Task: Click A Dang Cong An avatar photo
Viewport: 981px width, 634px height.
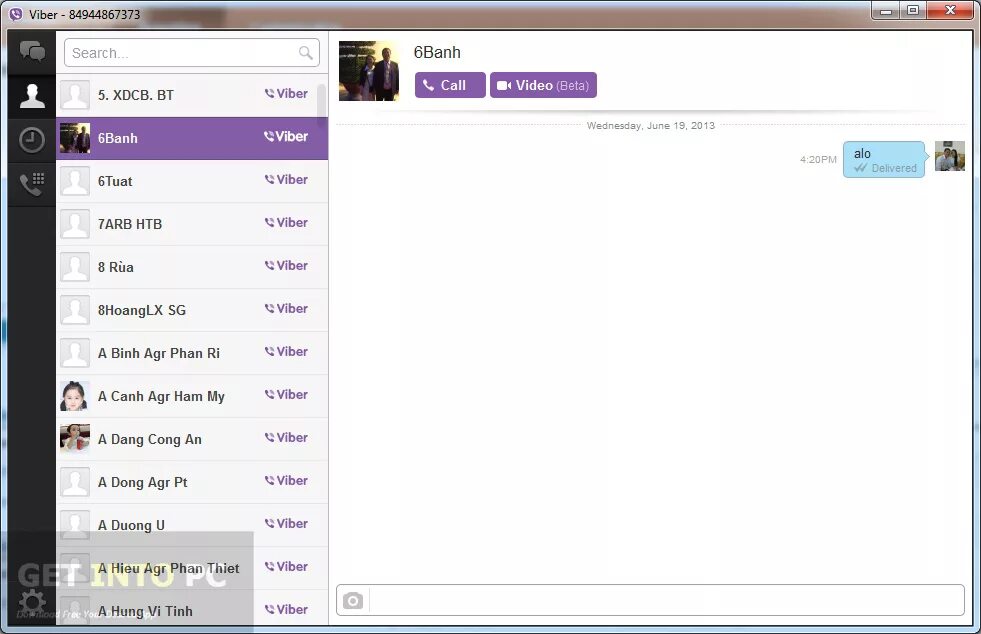Action: pyautogui.click(x=74, y=439)
